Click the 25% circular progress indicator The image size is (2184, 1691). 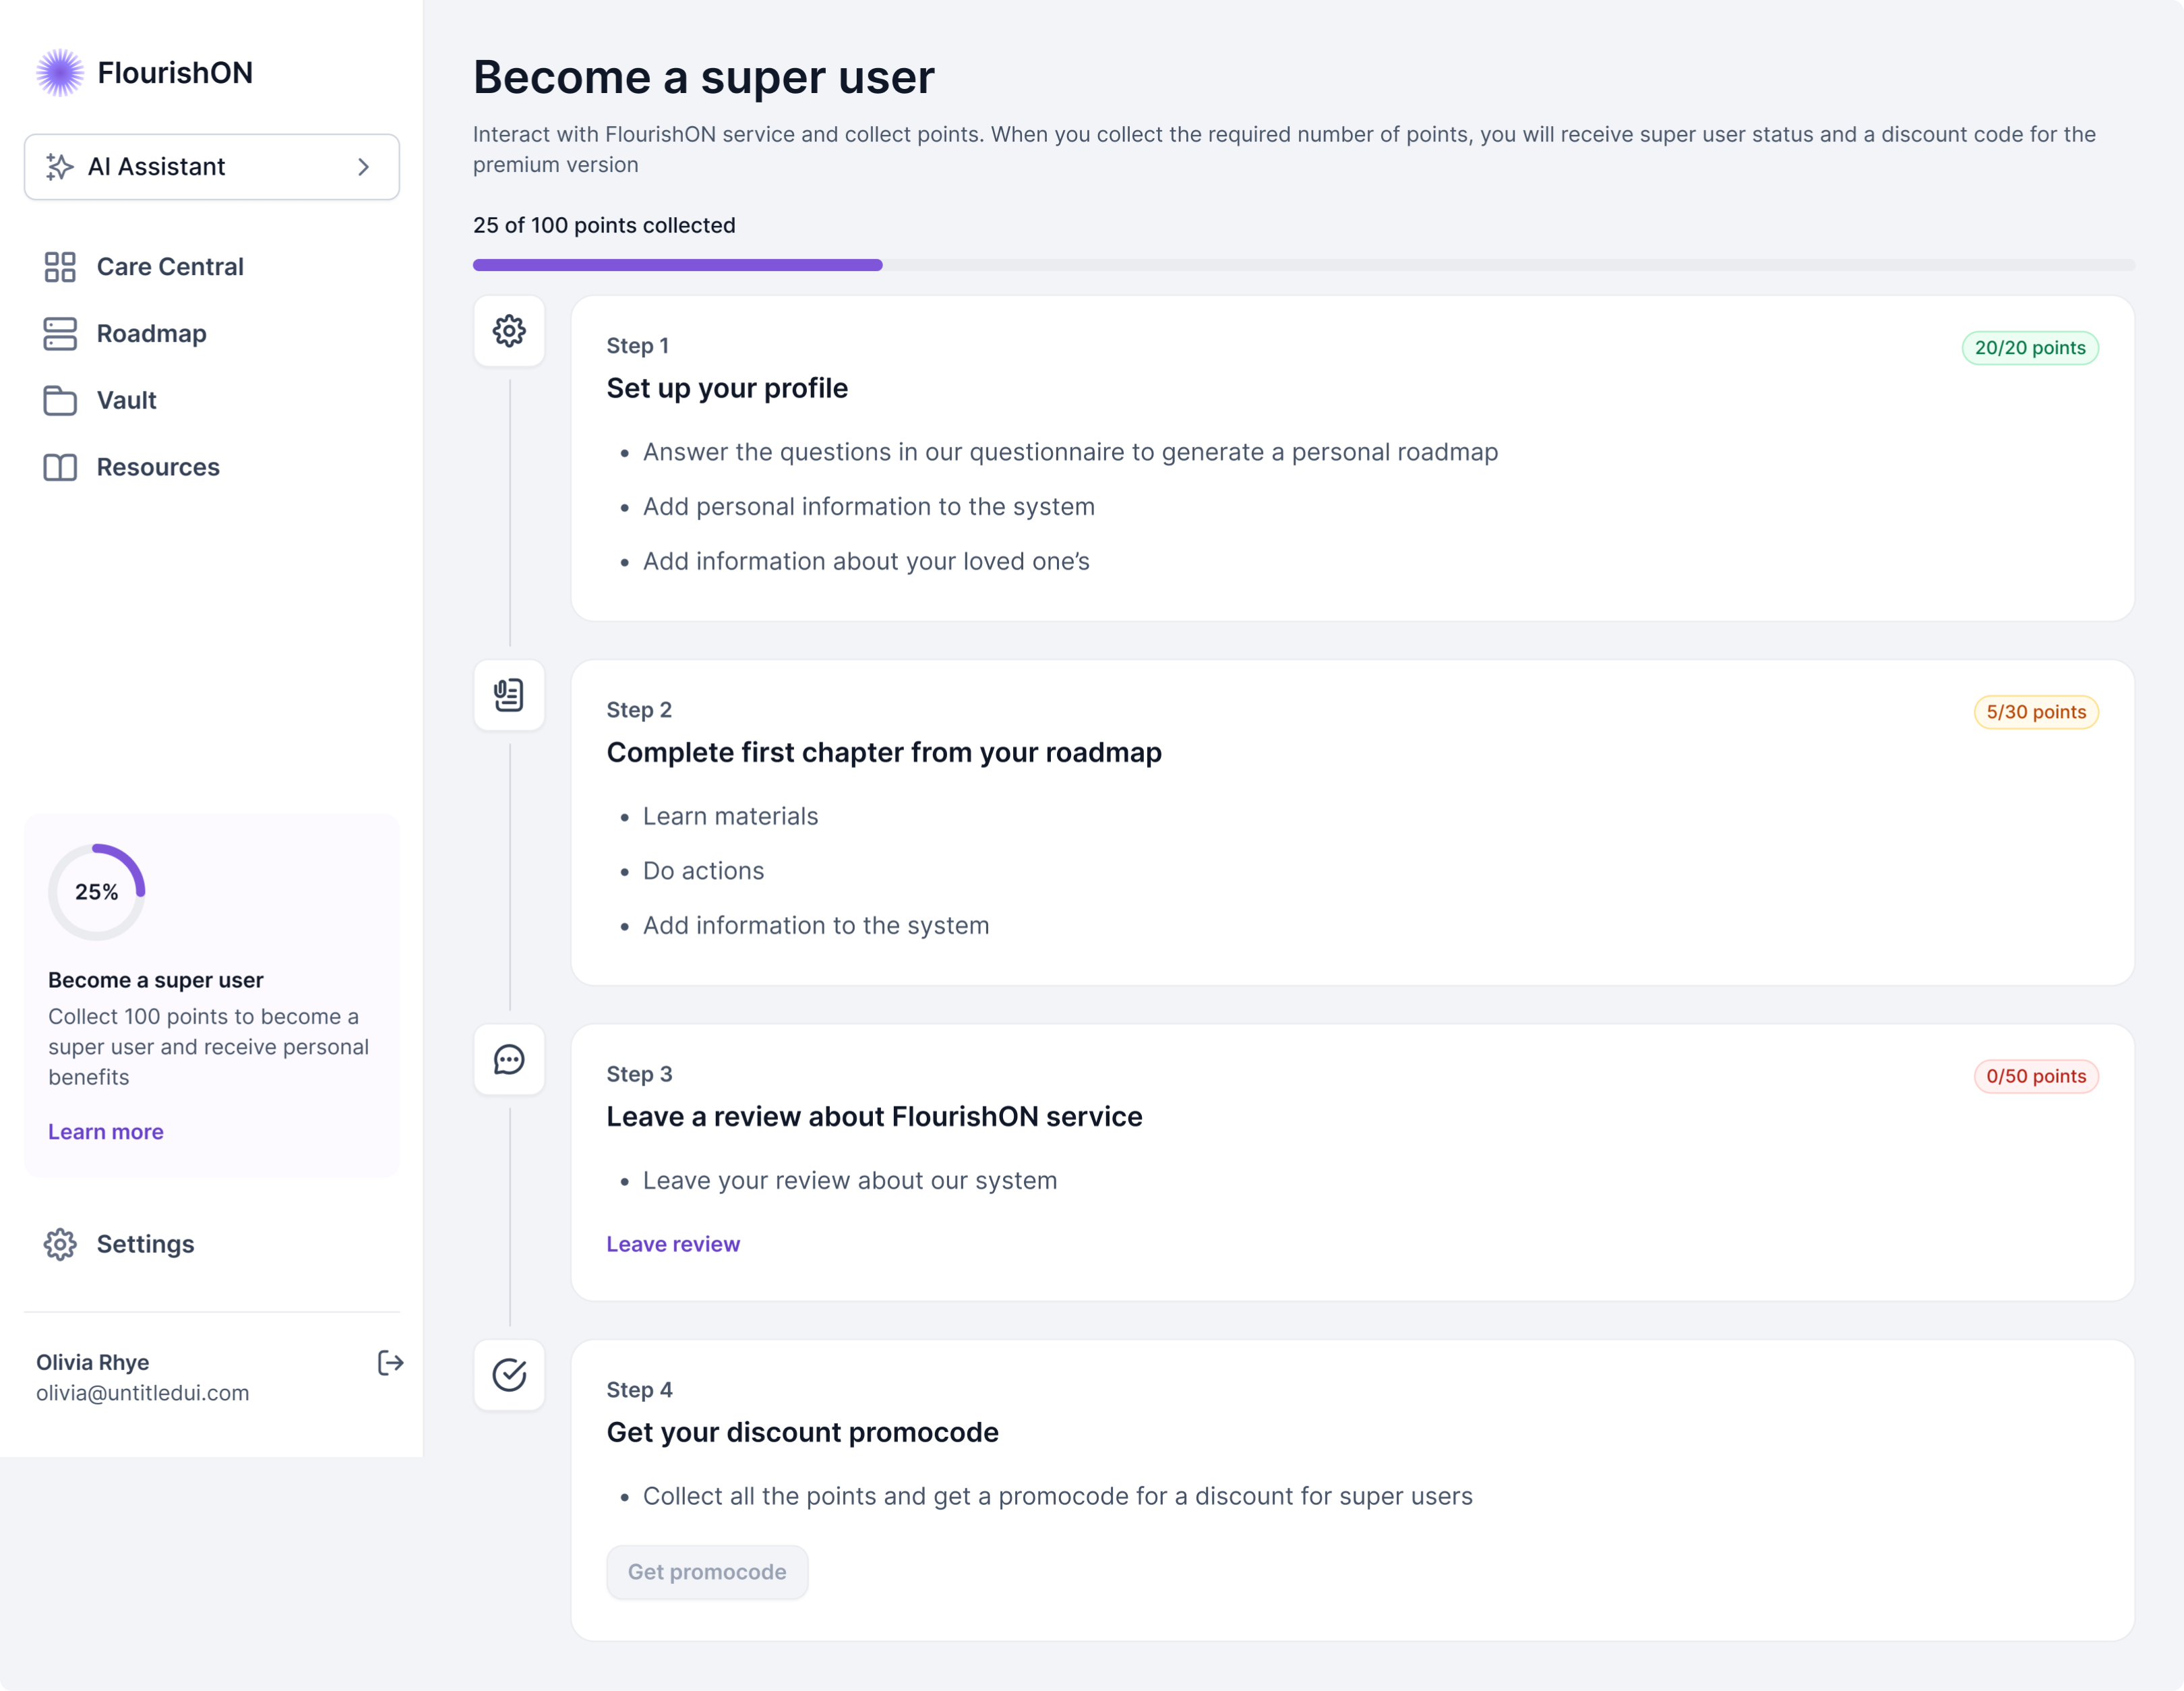pyautogui.click(x=97, y=890)
